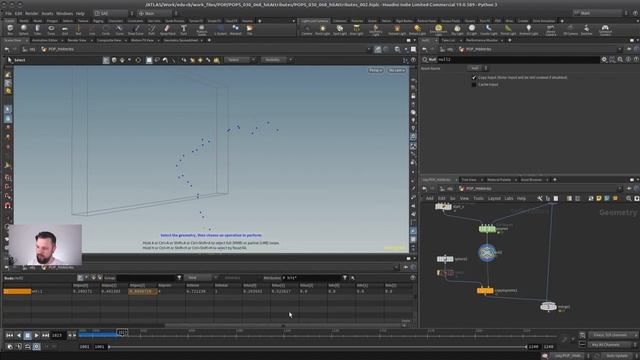
Task: Open the Edit menu
Action: (x=18, y=13)
